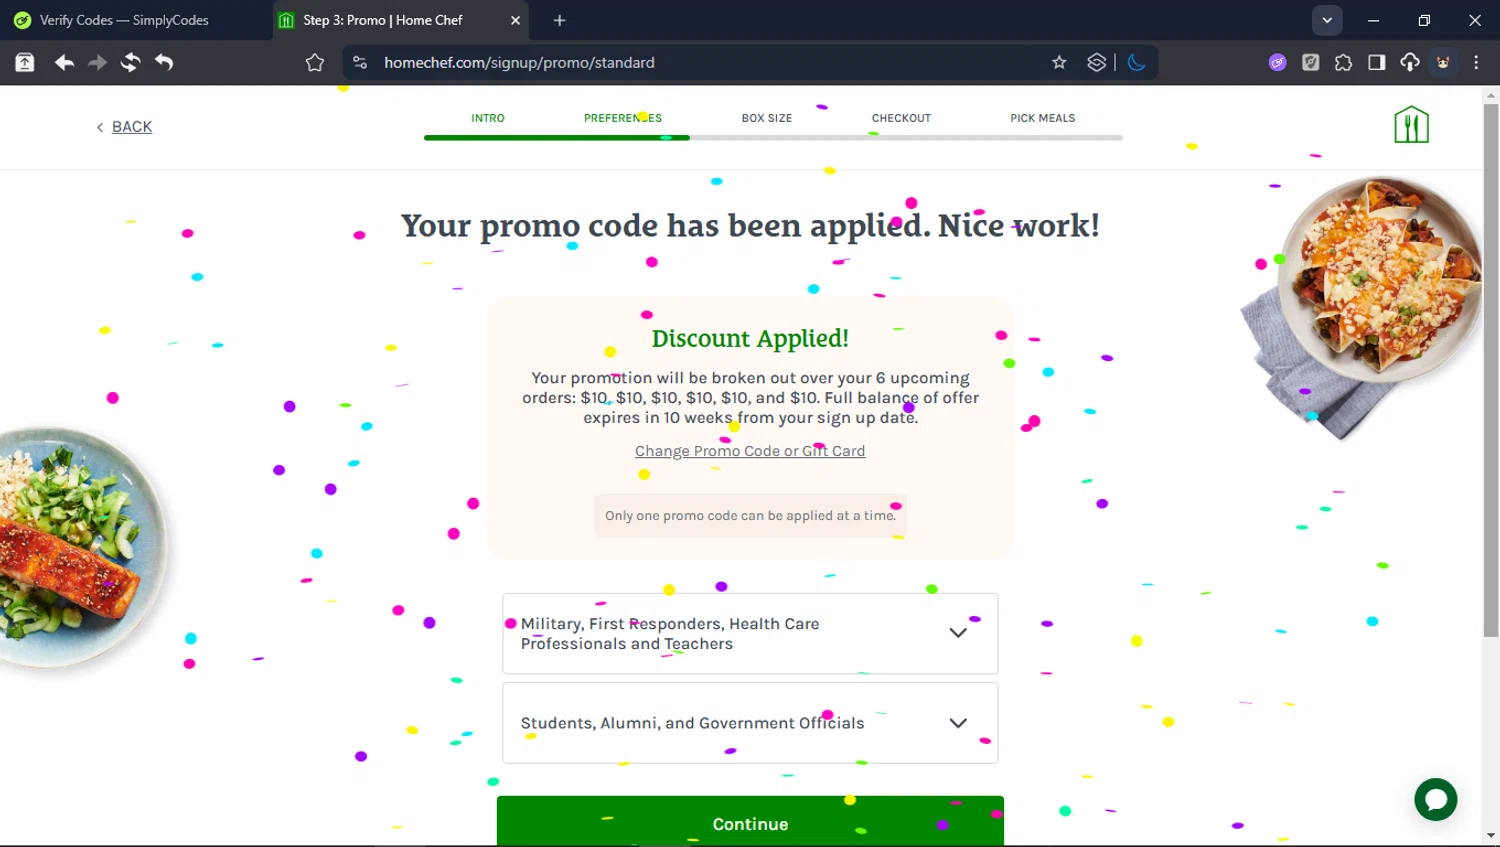
Task: Click the browser back arrow icon
Action: pos(64,63)
